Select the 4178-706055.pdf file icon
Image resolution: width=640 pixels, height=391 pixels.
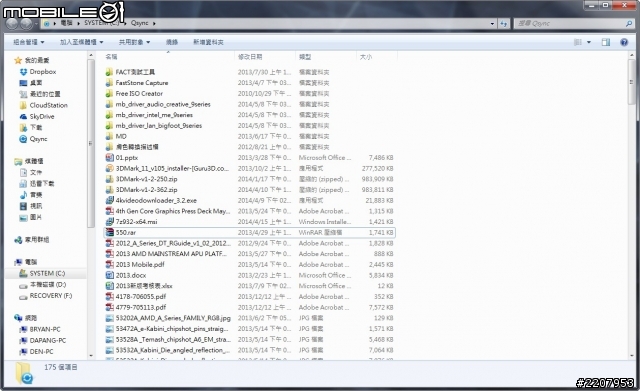pyautogui.click(x=109, y=297)
